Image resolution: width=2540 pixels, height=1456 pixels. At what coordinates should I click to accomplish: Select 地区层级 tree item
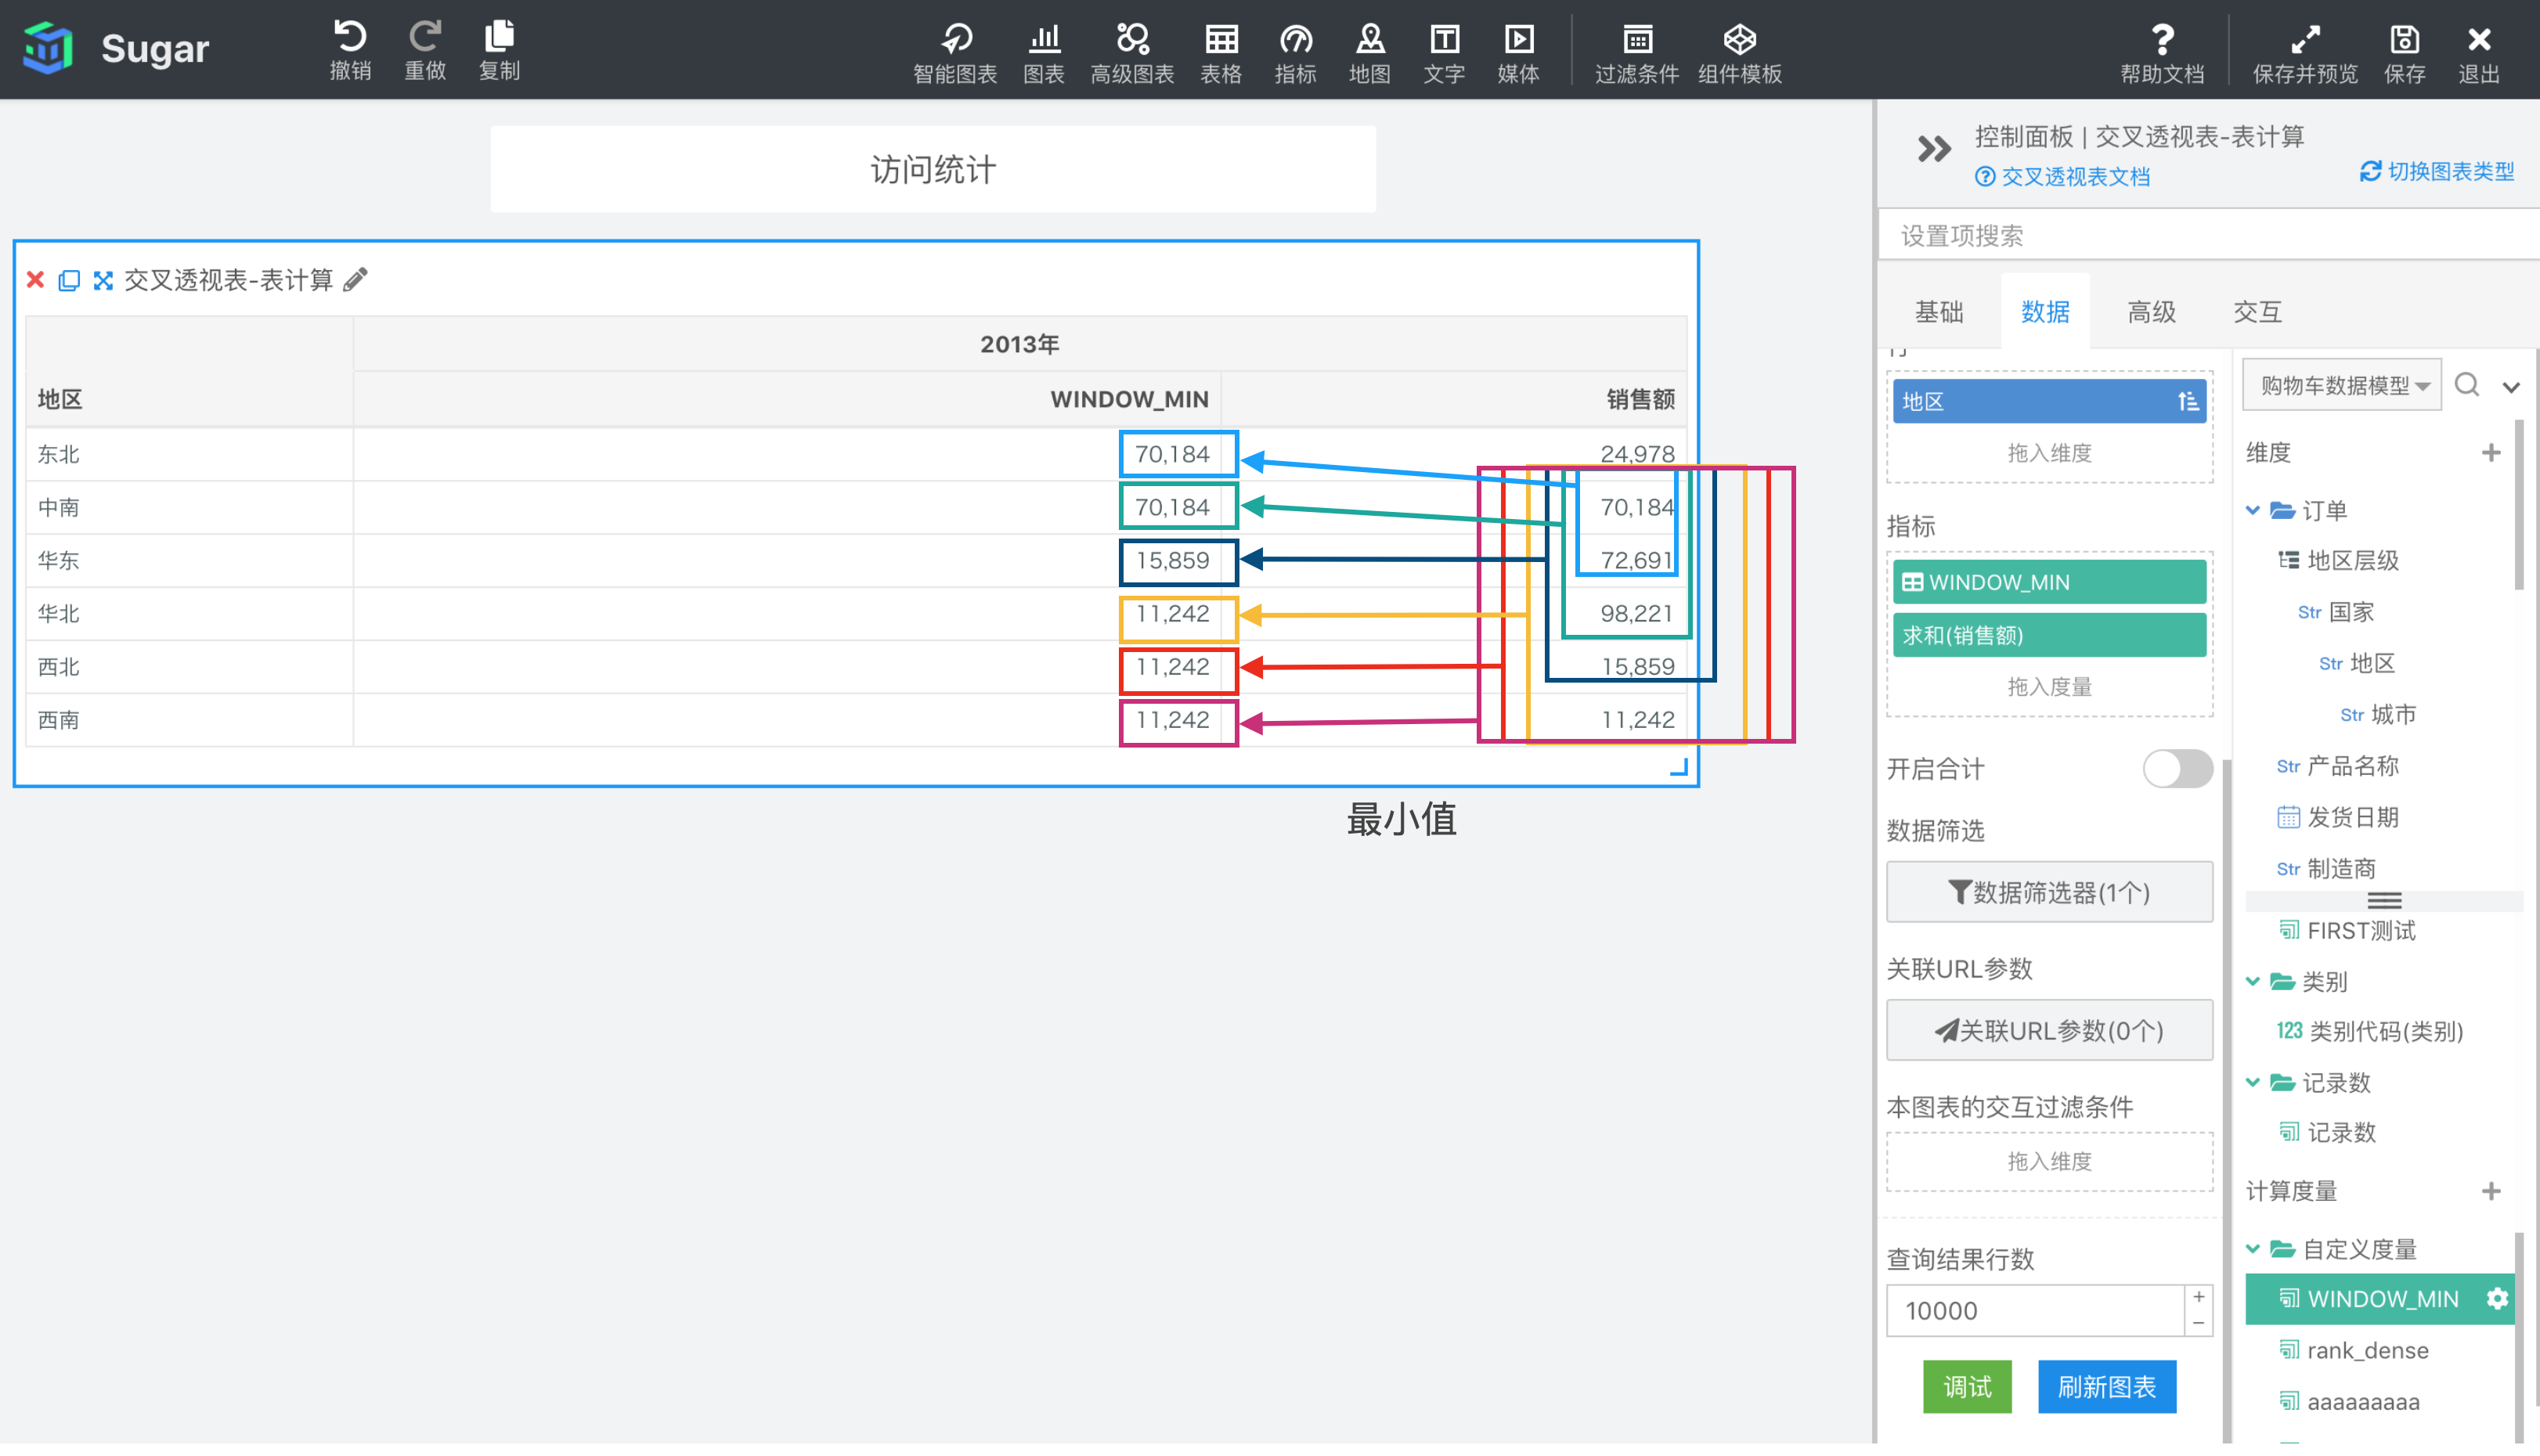coord(2338,560)
